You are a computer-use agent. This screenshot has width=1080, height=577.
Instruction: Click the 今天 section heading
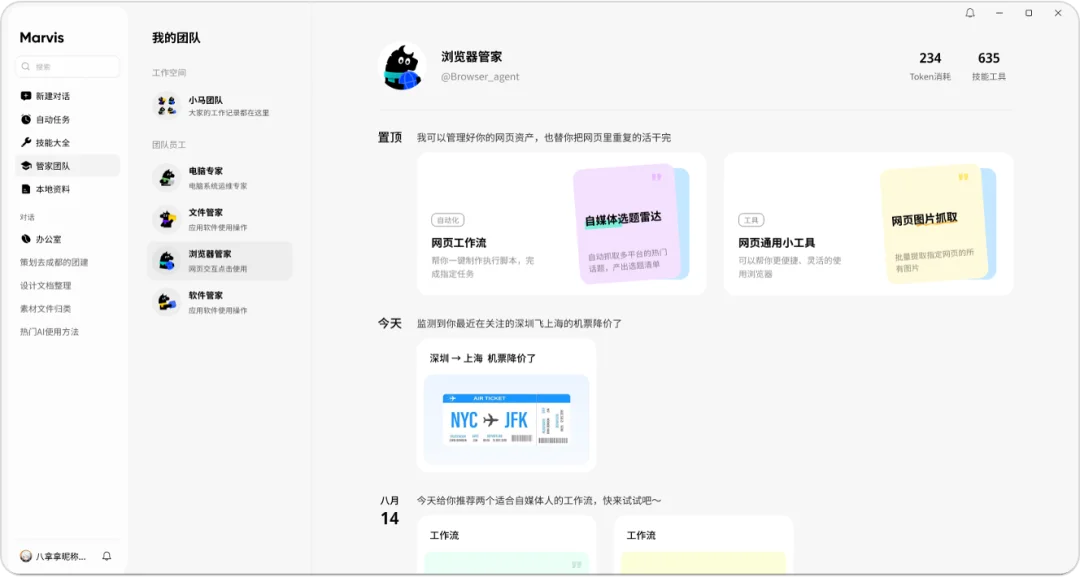(x=390, y=323)
